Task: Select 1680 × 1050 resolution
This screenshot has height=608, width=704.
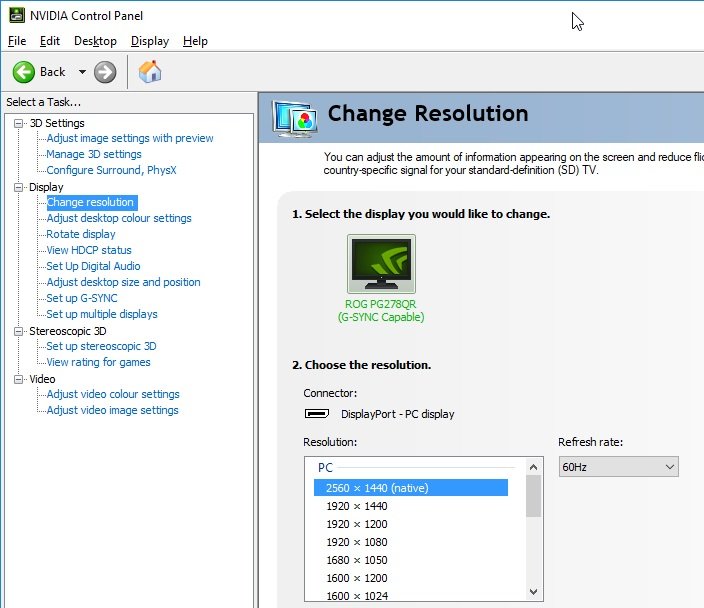Action: [357, 560]
